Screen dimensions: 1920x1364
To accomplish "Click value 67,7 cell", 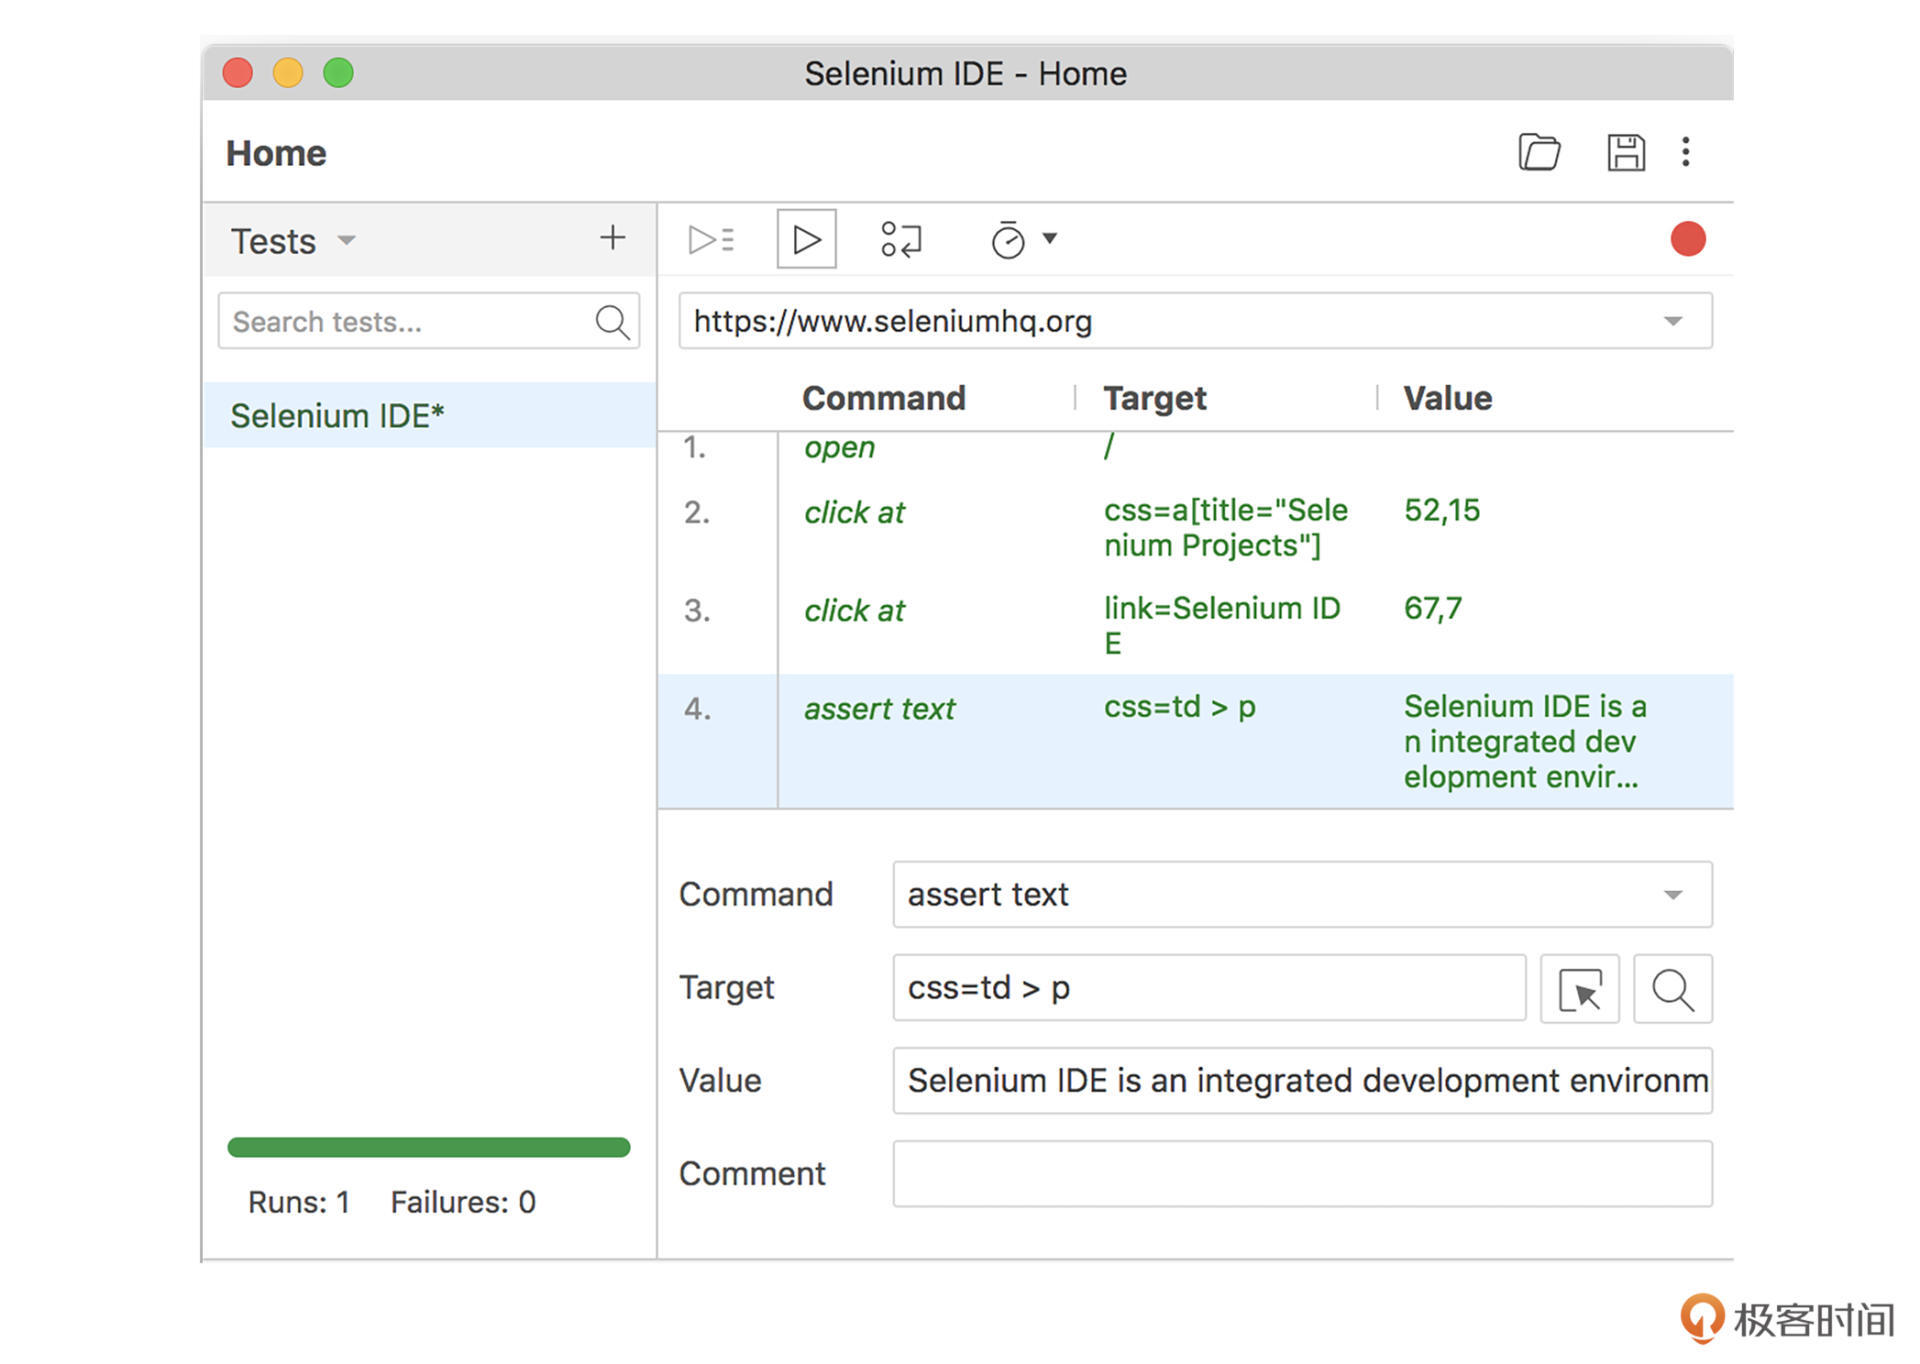I will [x=1432, y=608].
